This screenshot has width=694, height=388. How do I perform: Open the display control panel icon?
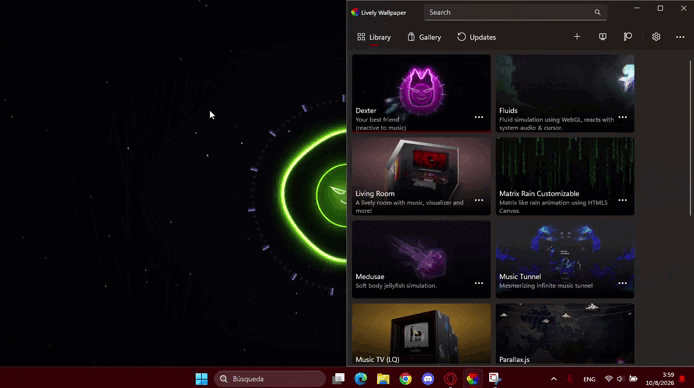click(x=628, y=37)
